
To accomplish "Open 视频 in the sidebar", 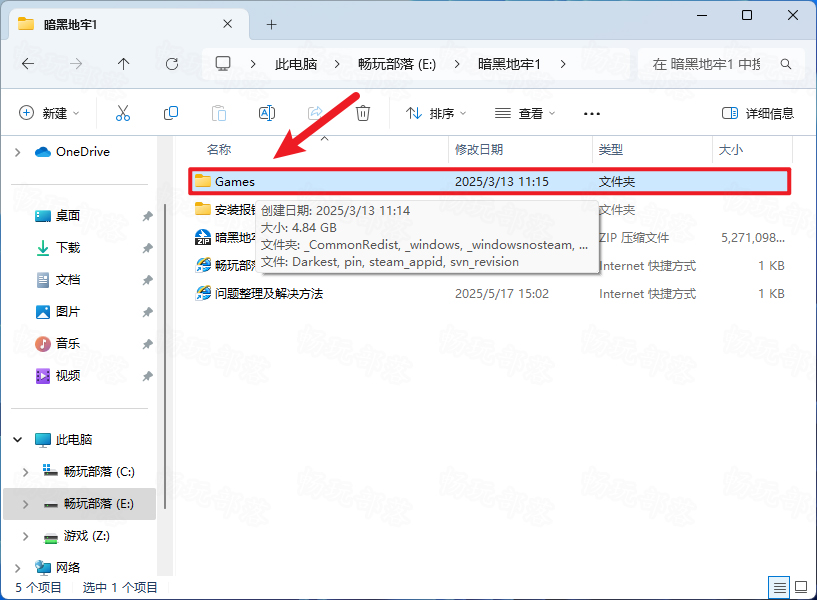I will [68, 376].
